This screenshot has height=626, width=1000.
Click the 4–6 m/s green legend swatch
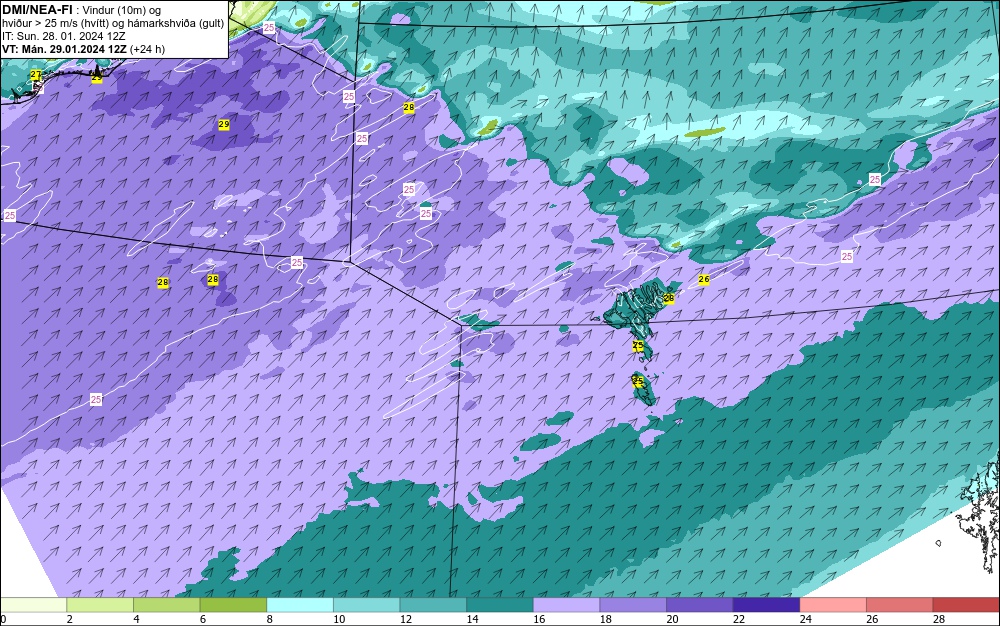(166, 605)
